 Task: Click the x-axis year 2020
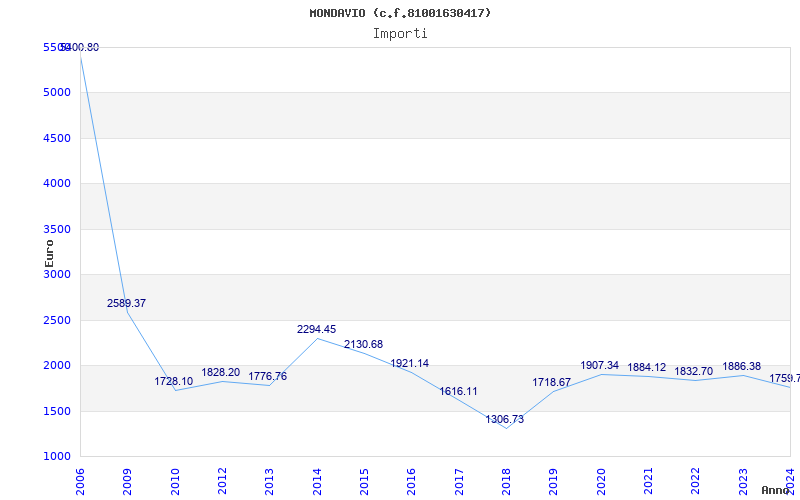click(601, 482)
